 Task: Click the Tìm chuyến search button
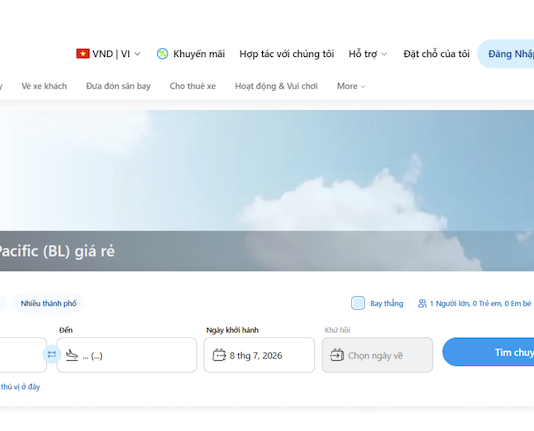coord(488,352)
